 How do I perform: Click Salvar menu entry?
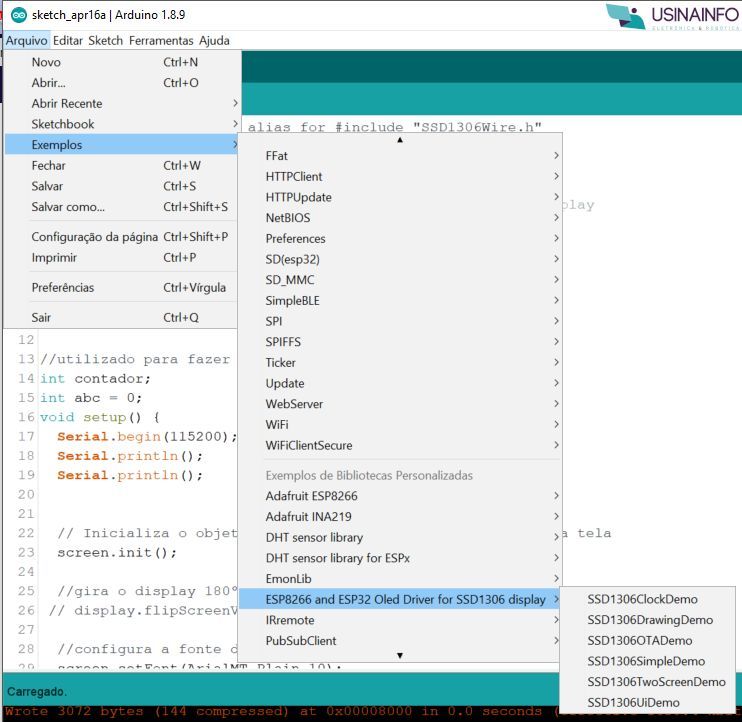[121, 186]
